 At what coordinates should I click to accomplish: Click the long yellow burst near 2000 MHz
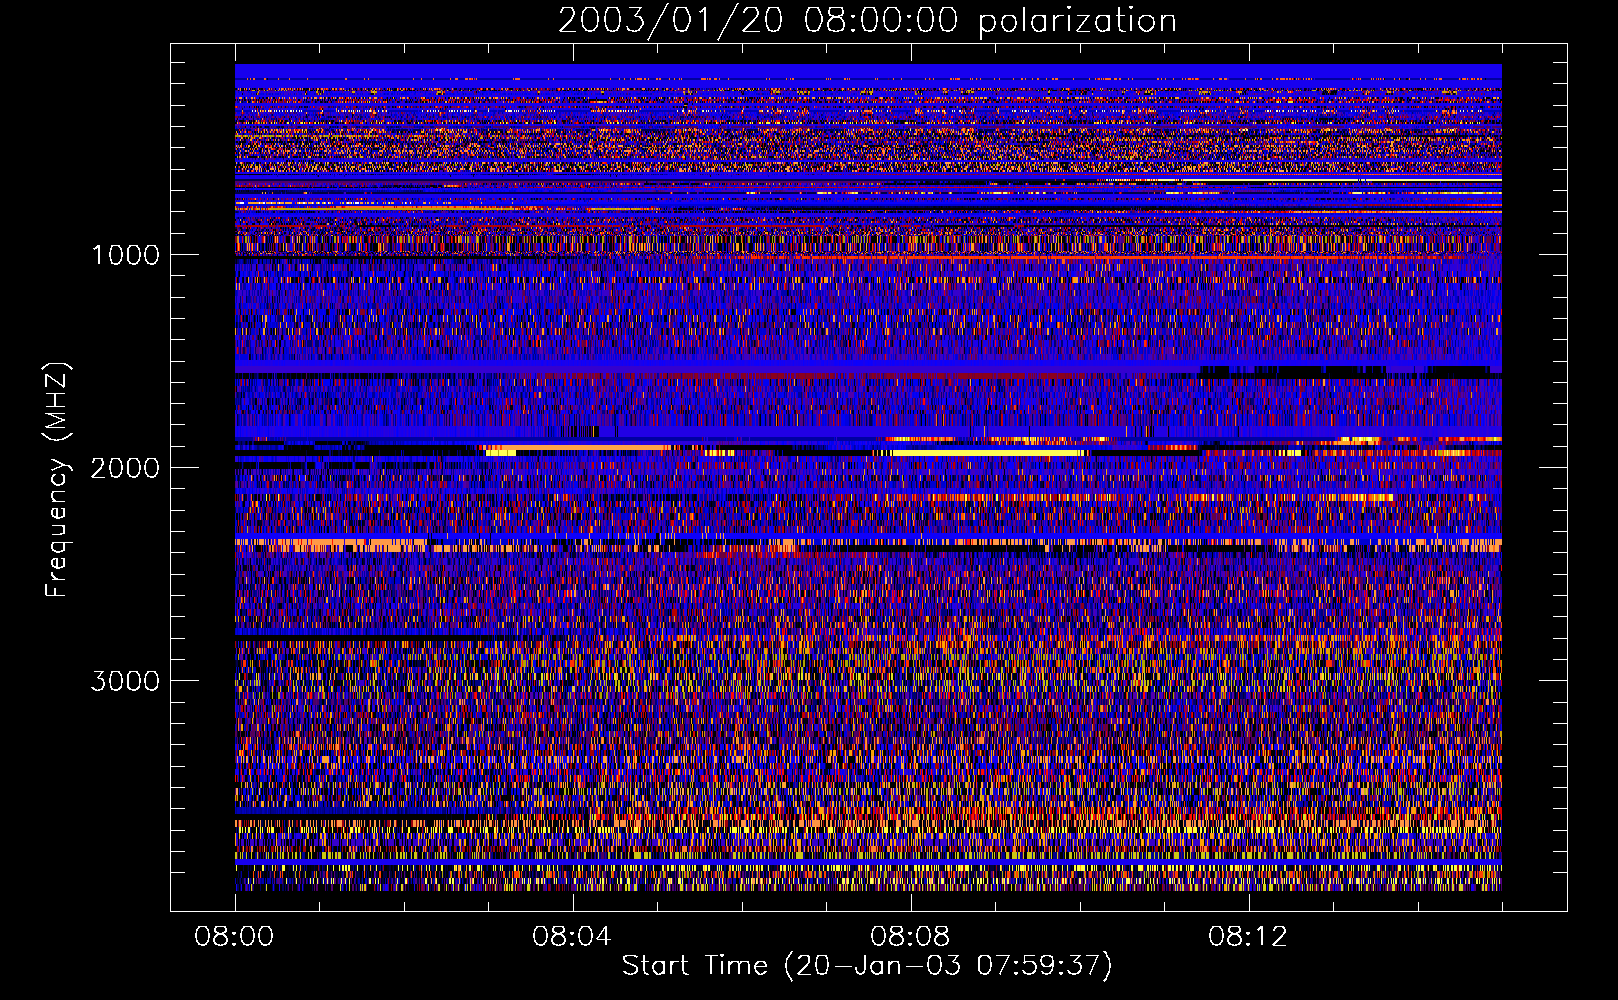[987, 453]
